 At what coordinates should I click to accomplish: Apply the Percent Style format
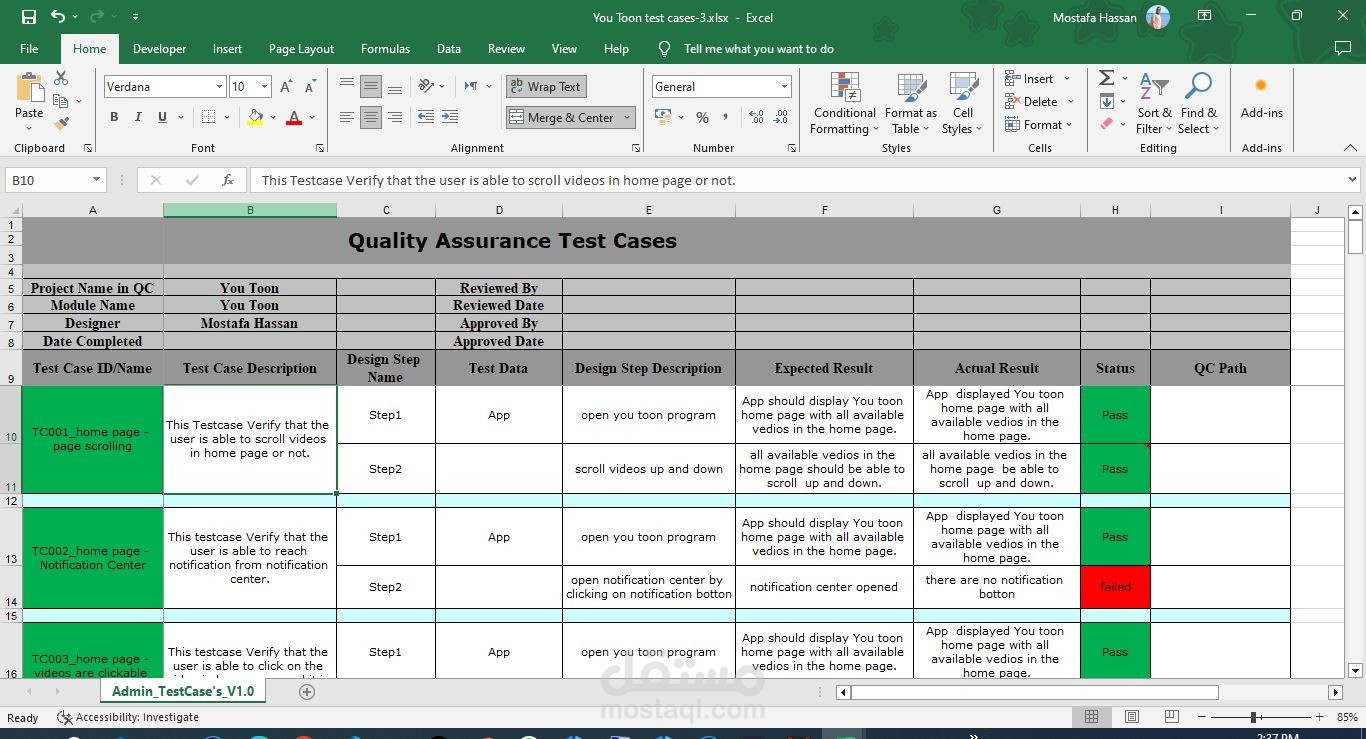click(702, 117)
